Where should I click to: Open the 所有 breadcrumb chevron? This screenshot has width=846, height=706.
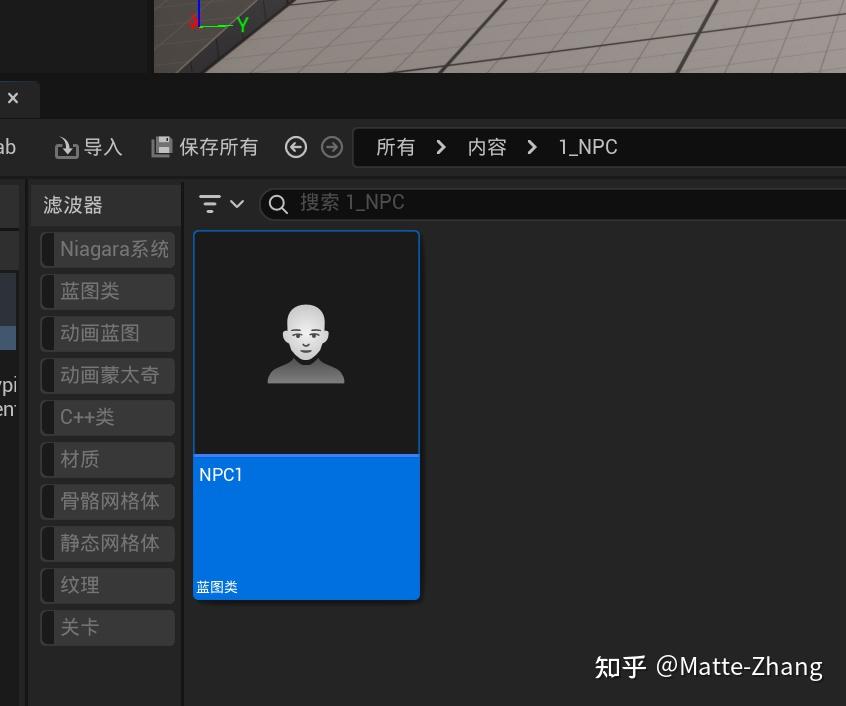coord(440,146)
